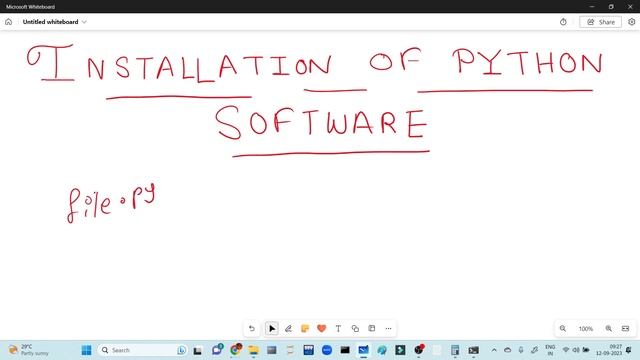Open the terminal icon on the taskbar
This screenshot has height=360, width=640.
coord(473,350)
